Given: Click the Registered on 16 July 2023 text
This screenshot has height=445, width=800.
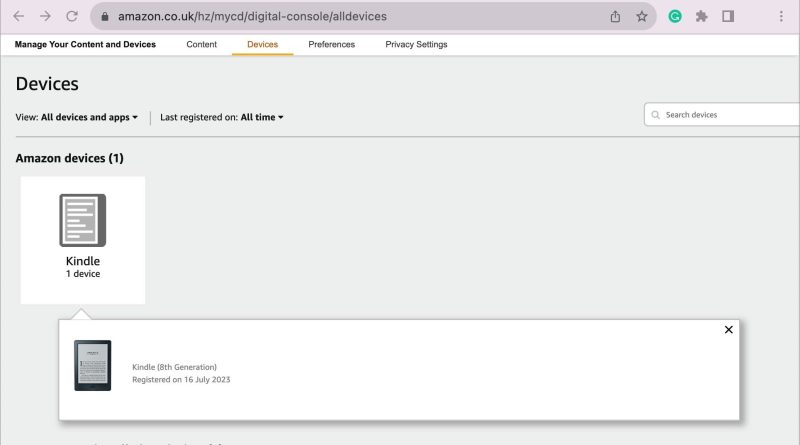Looking at the screenshot, I should [181, 380].
